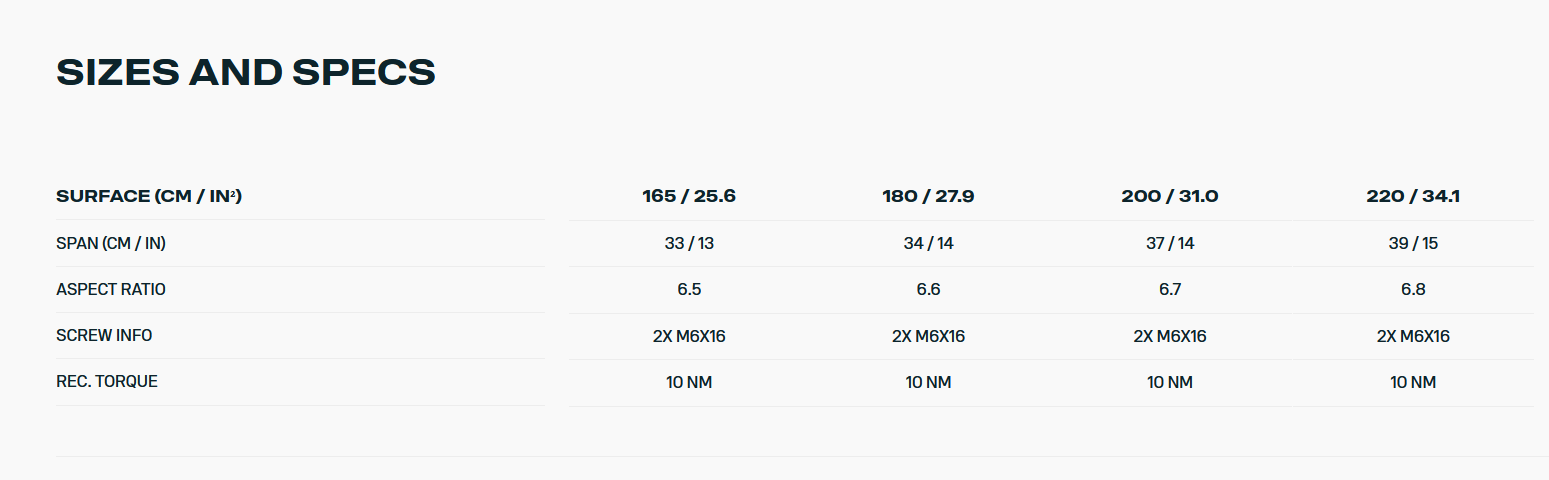Click the SURFACE (CM / IN²) row label
The width and height of the screenshot is (1549, 480).
[x=149, y=196]
